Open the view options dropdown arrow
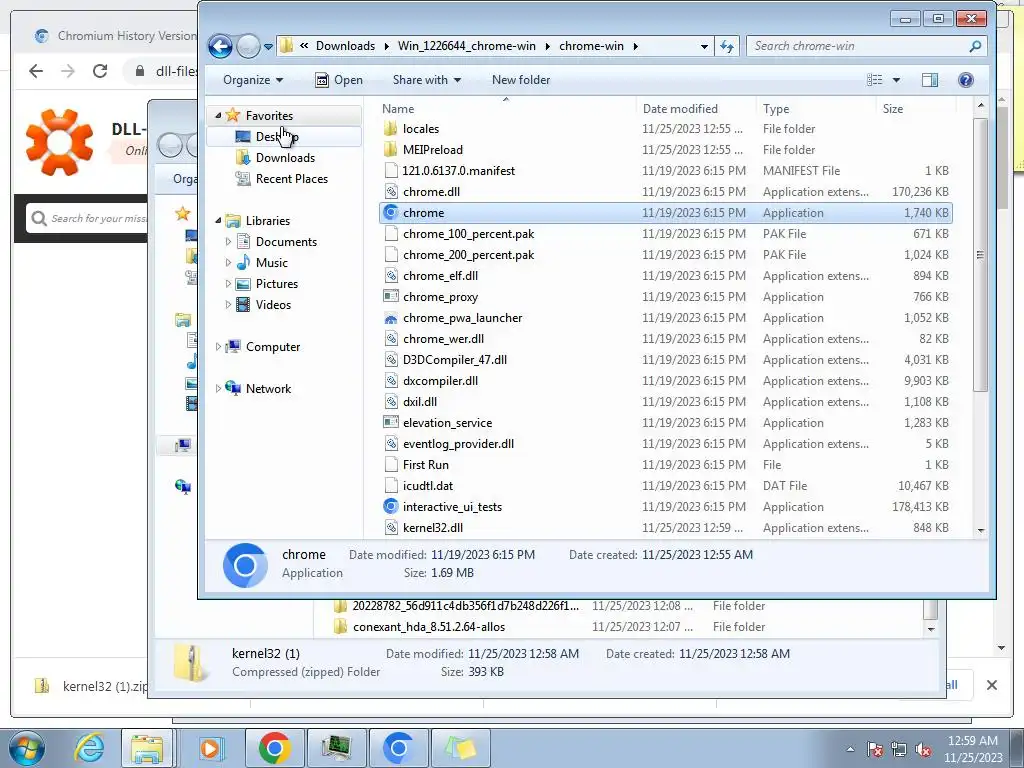 (x=896, y=80)
